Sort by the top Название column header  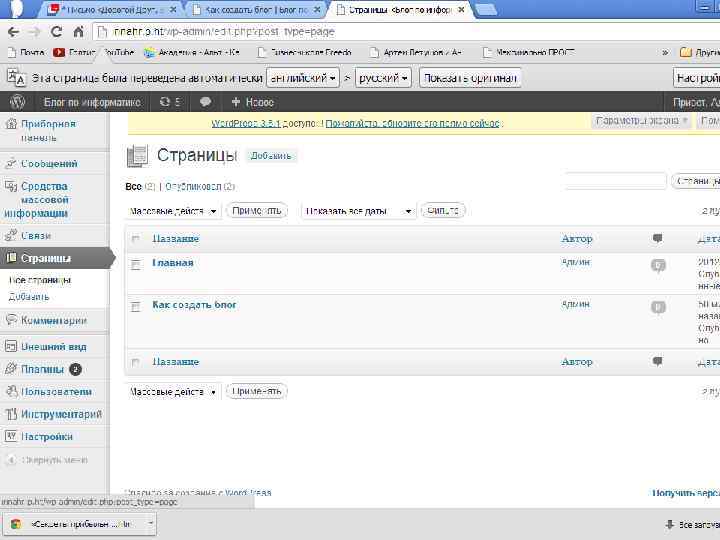click(x=175, y=238)
